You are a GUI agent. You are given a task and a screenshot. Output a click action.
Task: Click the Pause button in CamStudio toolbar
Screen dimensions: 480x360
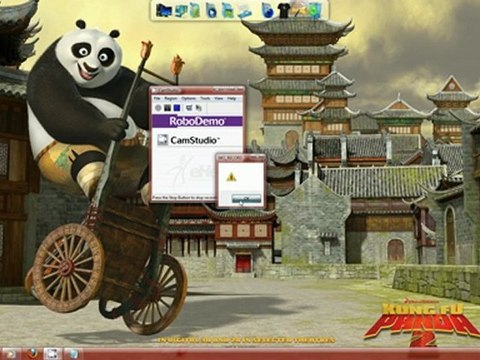168,108
